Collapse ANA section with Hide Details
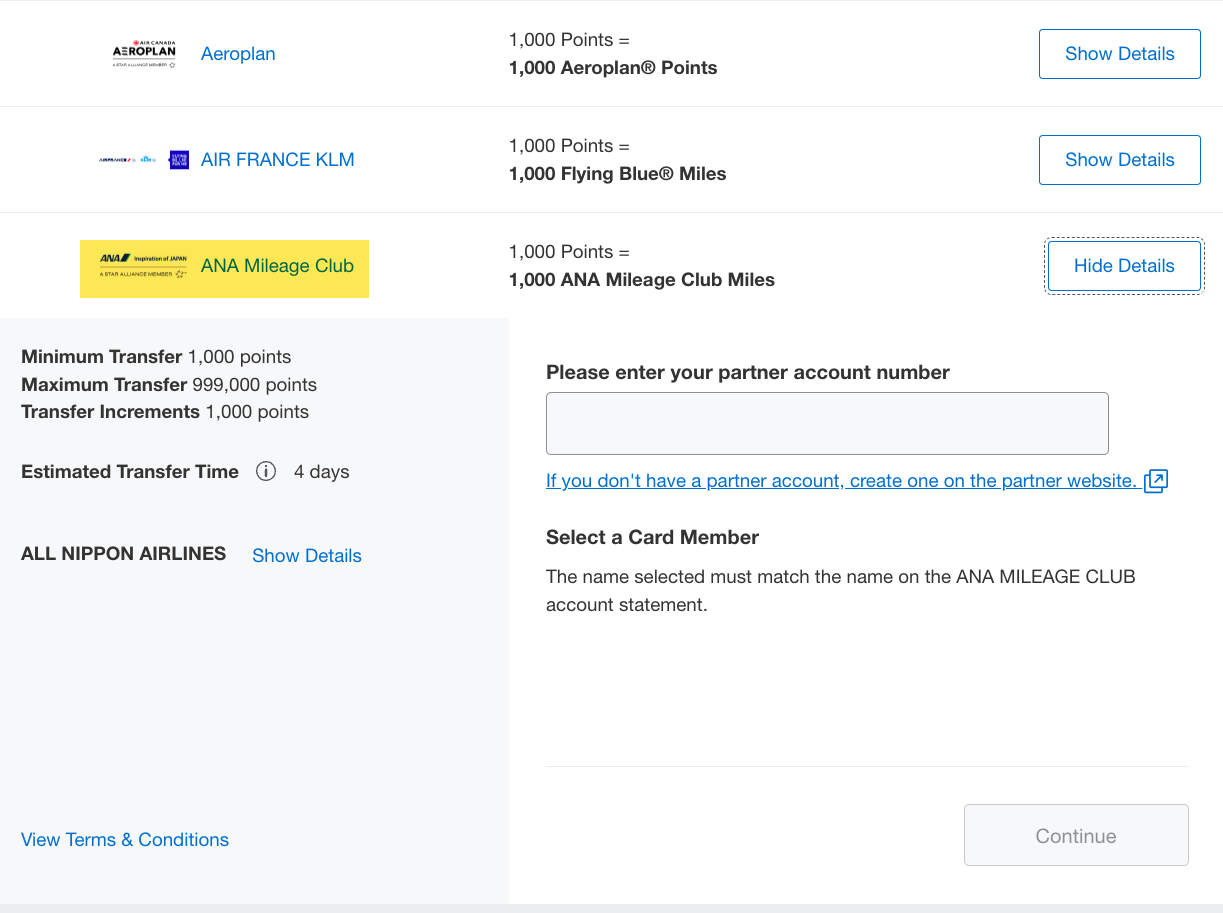Screen dimensions: 1223x913 click(1124, 266)
